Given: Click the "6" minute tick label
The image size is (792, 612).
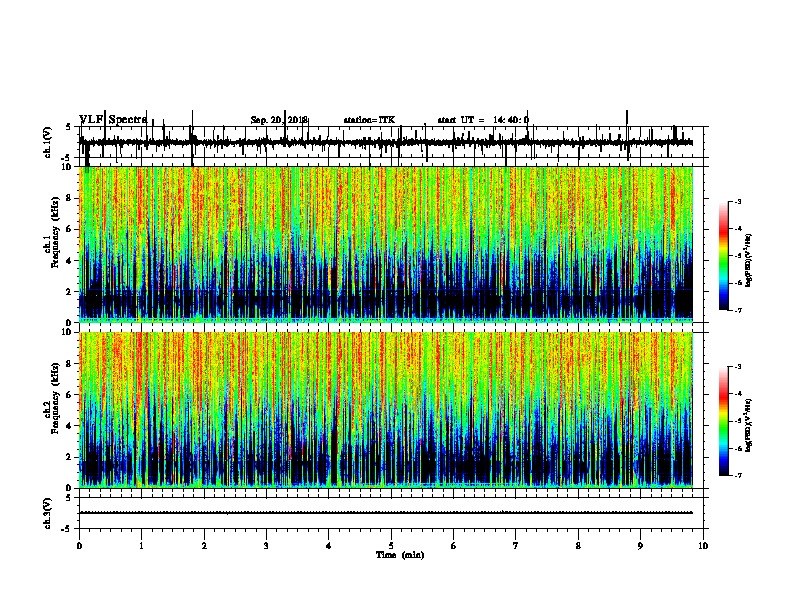Looking at the screenshot, I should click(454, 546).
